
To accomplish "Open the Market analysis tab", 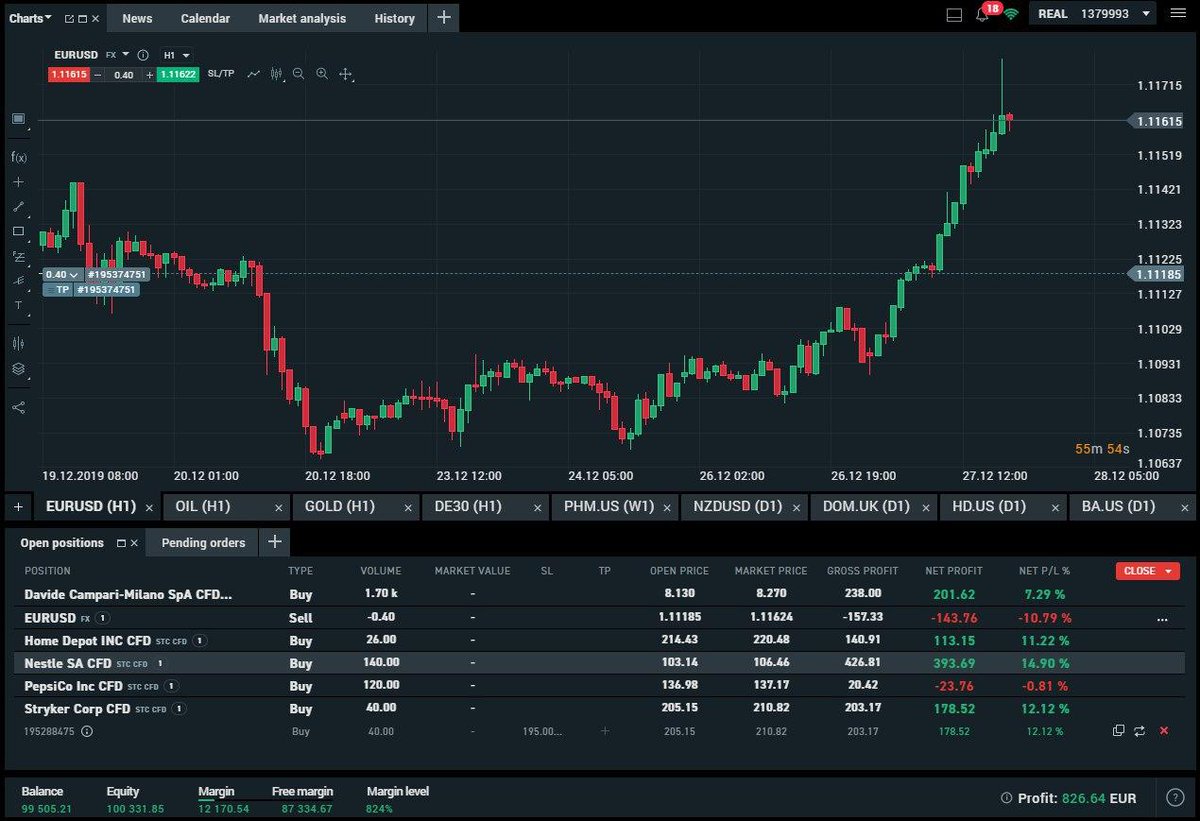I will tap(302, 18).
